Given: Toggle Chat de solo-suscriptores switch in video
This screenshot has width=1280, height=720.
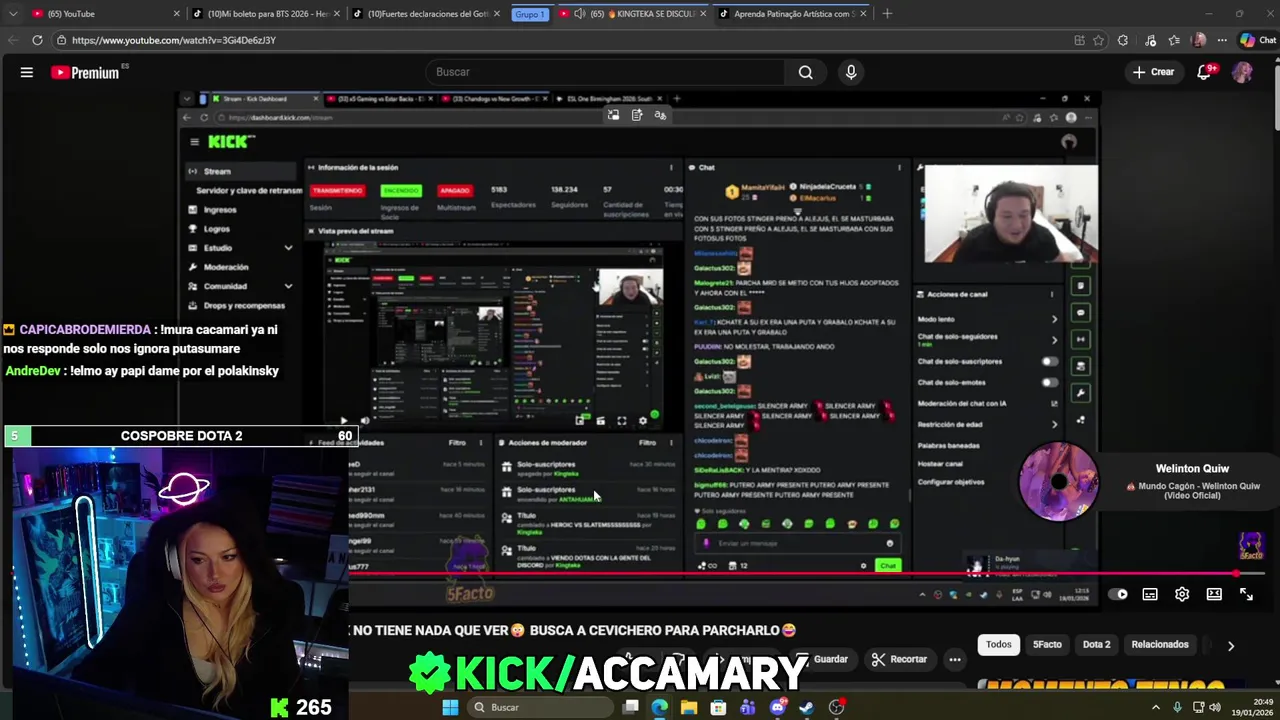Looking at the screenshot, I should click(1049, 361).
